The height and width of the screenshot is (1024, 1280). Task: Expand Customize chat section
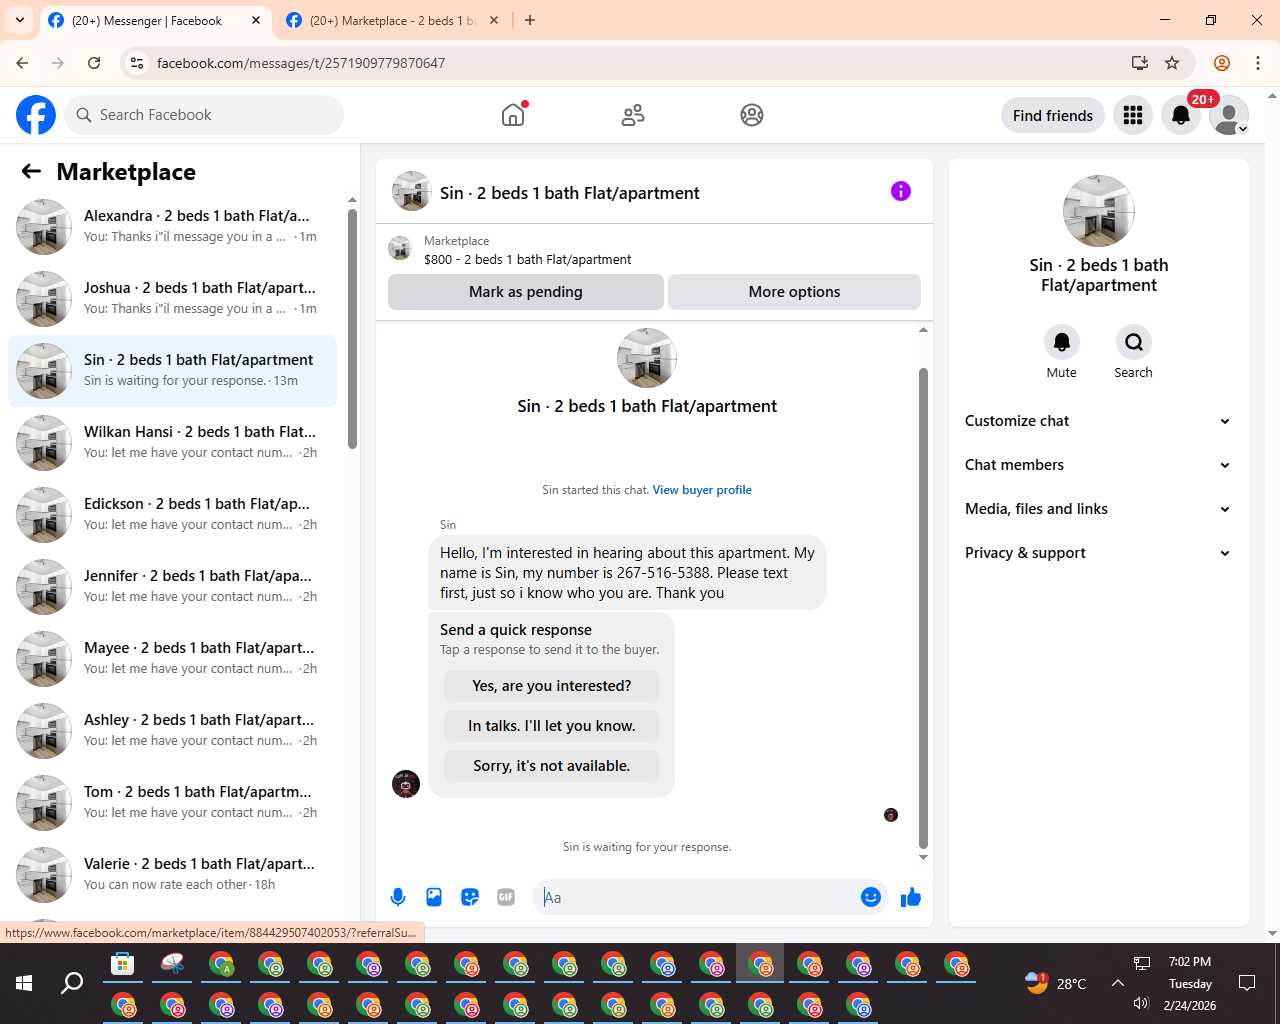(1098, 421)
